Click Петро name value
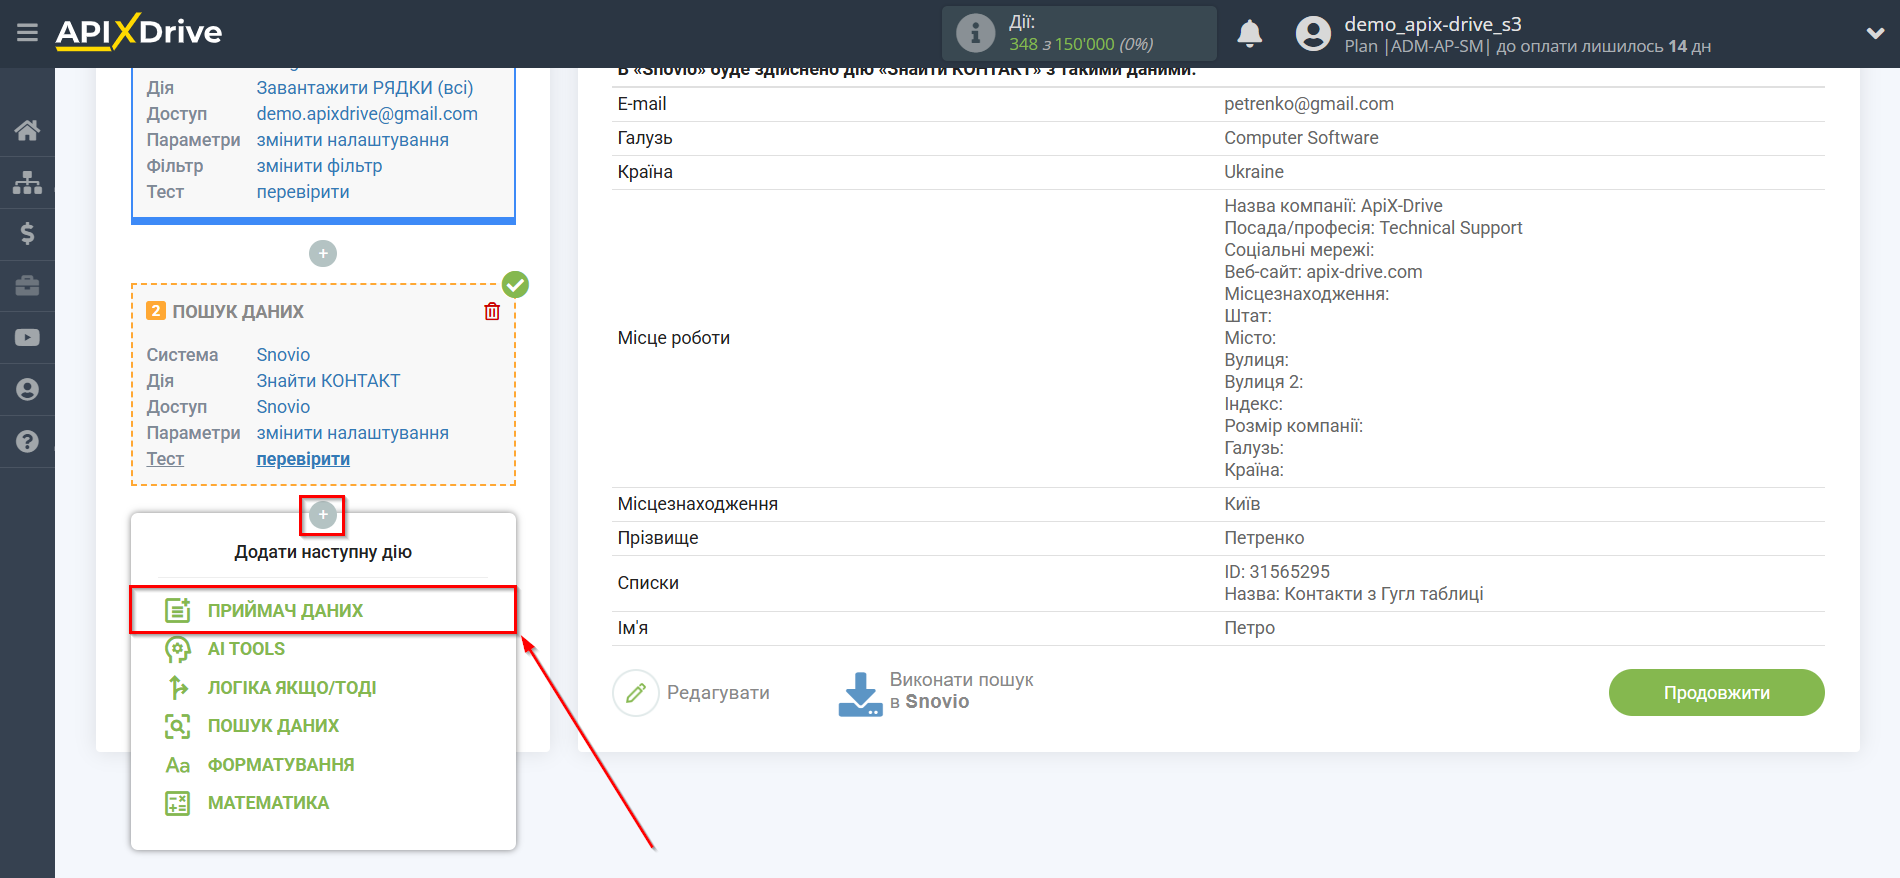The width and height of the screenshot is (1900, 878). [x=1249, y=628]
